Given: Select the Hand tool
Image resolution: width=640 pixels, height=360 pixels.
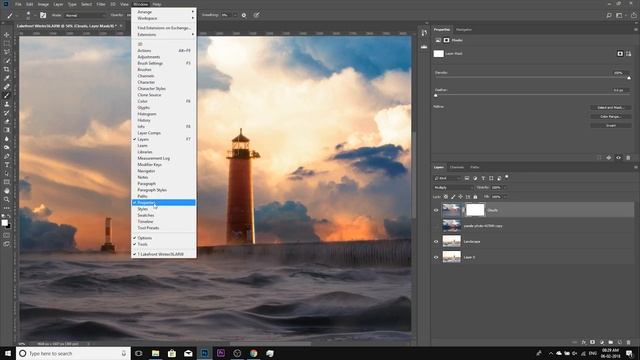Looking at the screenshot, I should point(7,191).
